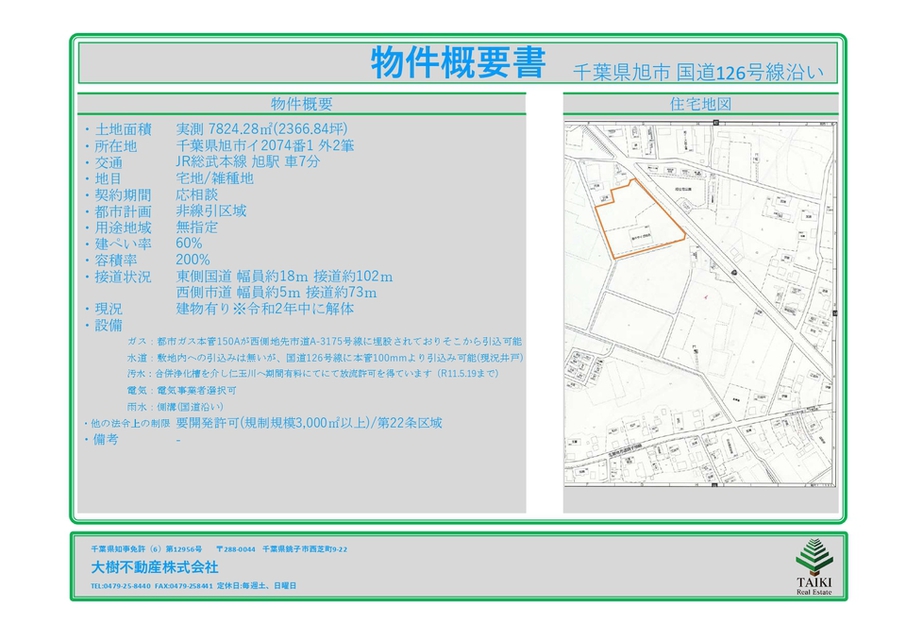Select the orange-outlined property lot on the map
Viewport: 906px width, 640px height.
[x=640, y=218]
